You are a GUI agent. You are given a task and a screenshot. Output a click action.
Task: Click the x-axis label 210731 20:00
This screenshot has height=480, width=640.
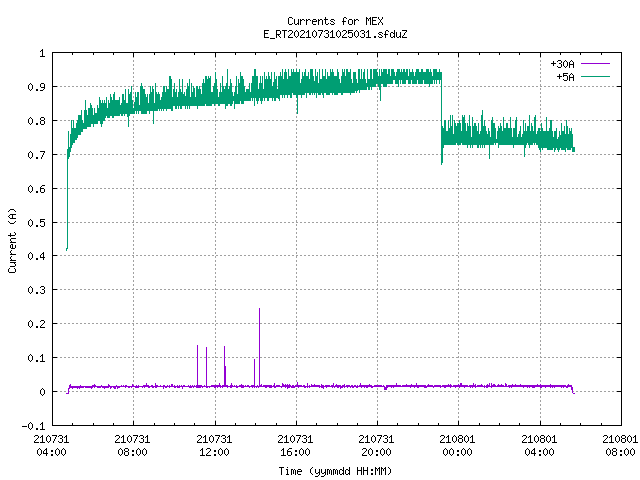click(376, 446)
